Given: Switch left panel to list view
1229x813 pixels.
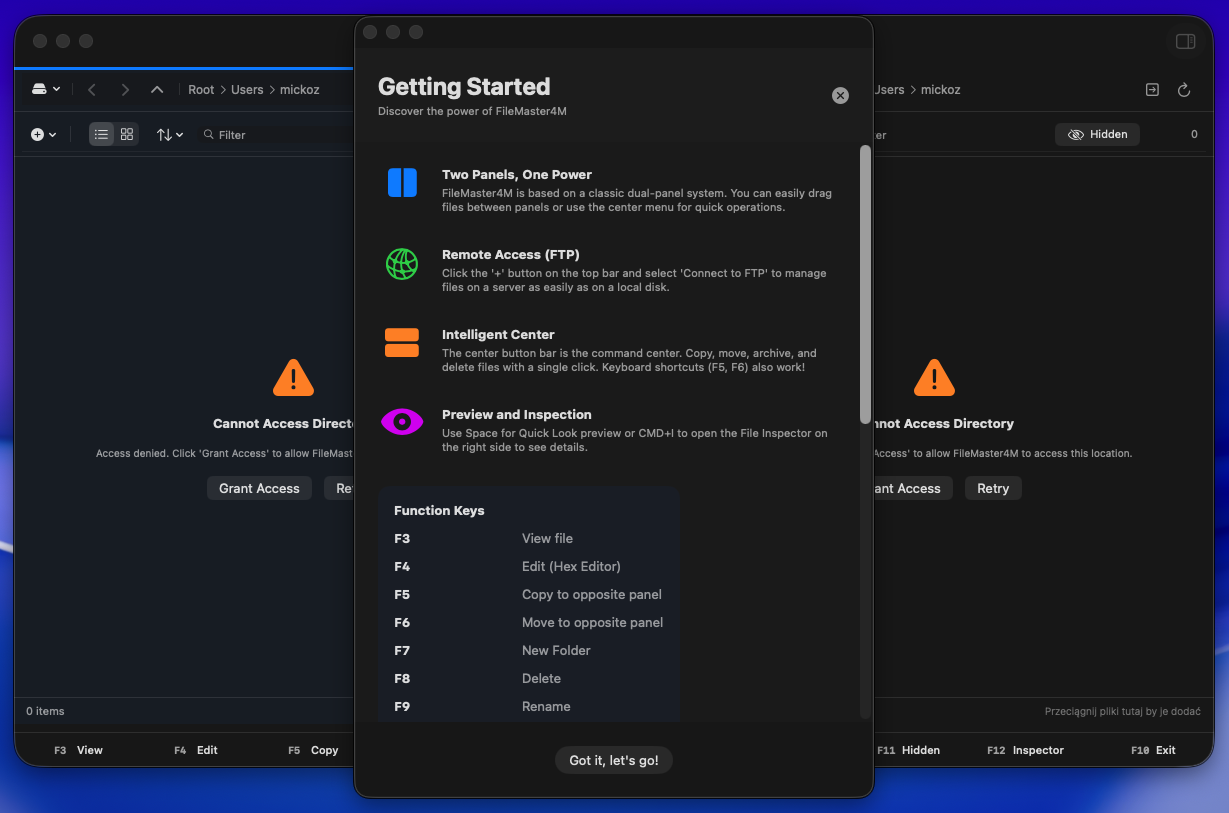Looking at the screenshot, I should pos(101,134).
